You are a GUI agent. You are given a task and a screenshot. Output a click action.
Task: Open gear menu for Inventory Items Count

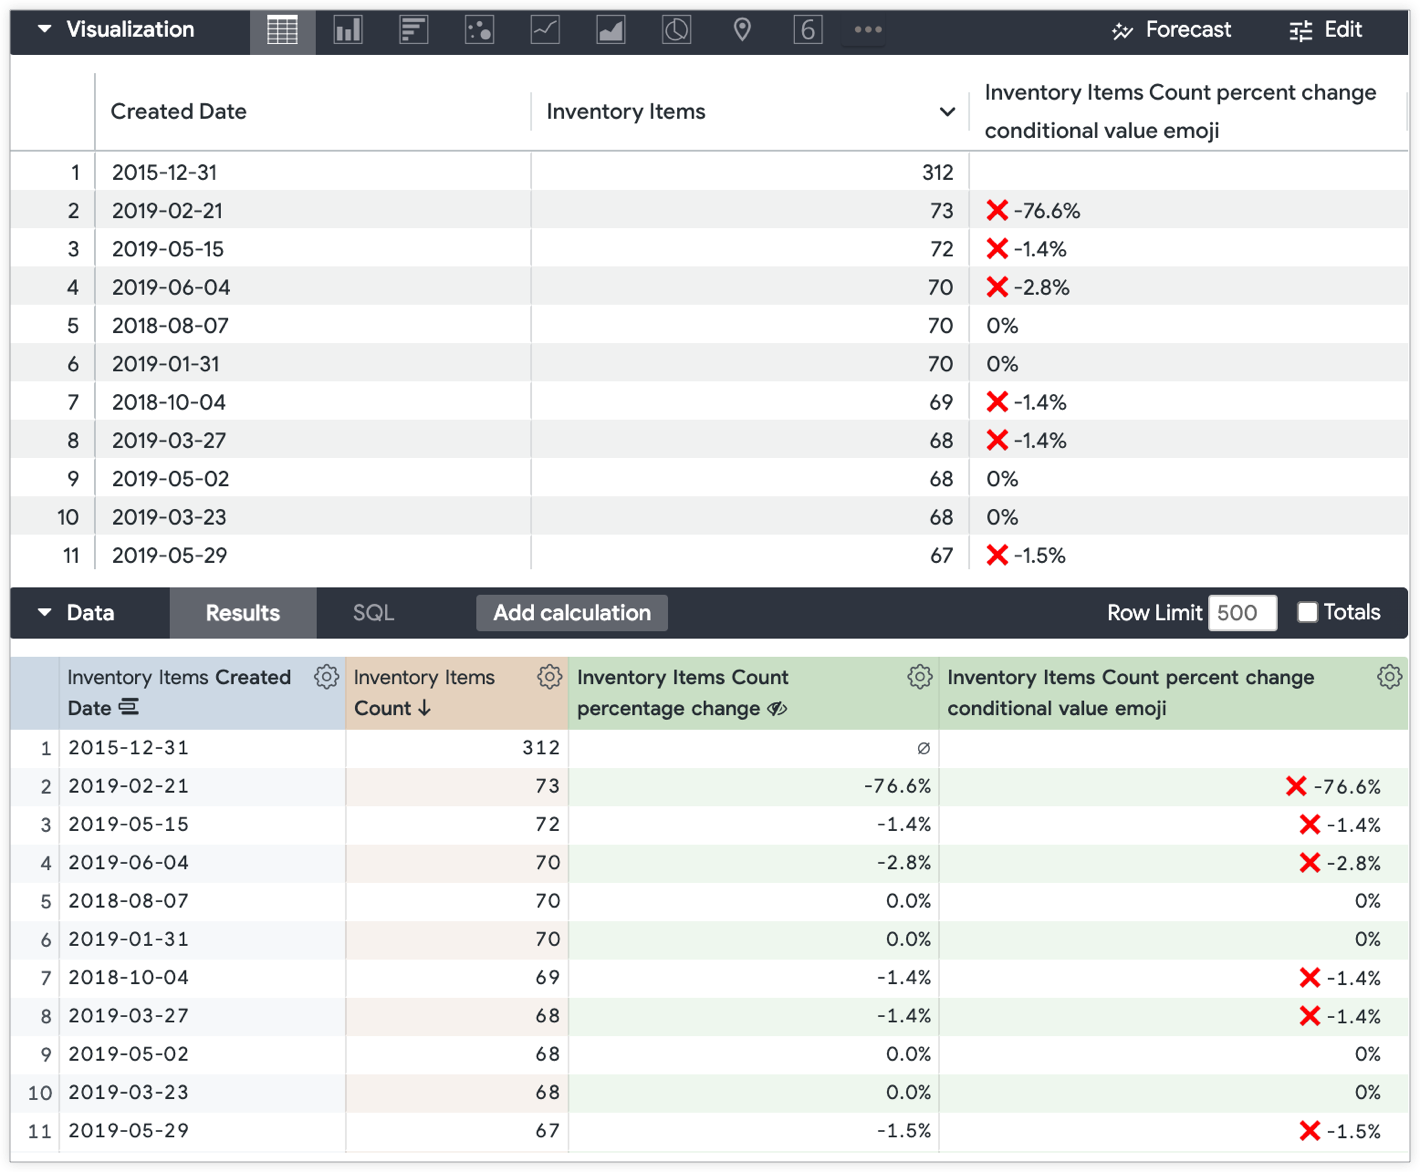549,677
